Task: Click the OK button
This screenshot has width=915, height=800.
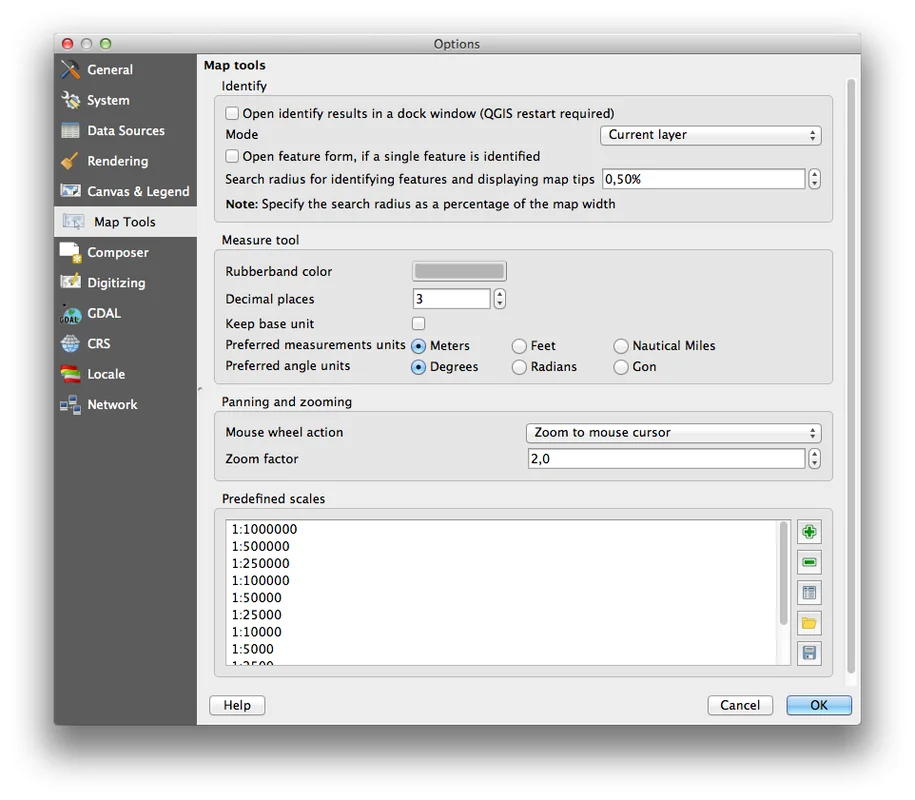Action: click(818, 705)
